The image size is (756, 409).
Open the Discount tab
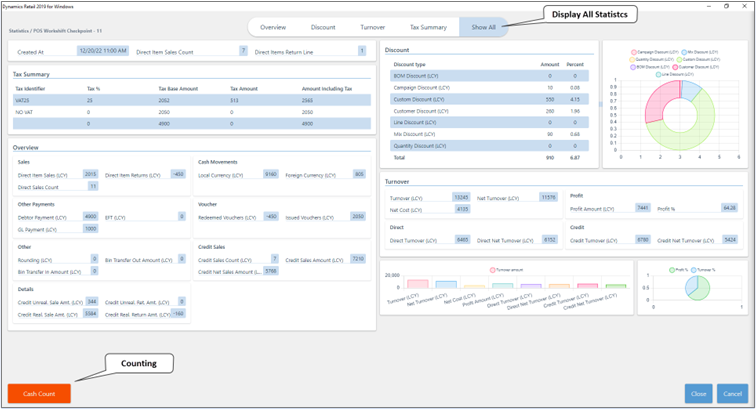(x=323, y=27)
